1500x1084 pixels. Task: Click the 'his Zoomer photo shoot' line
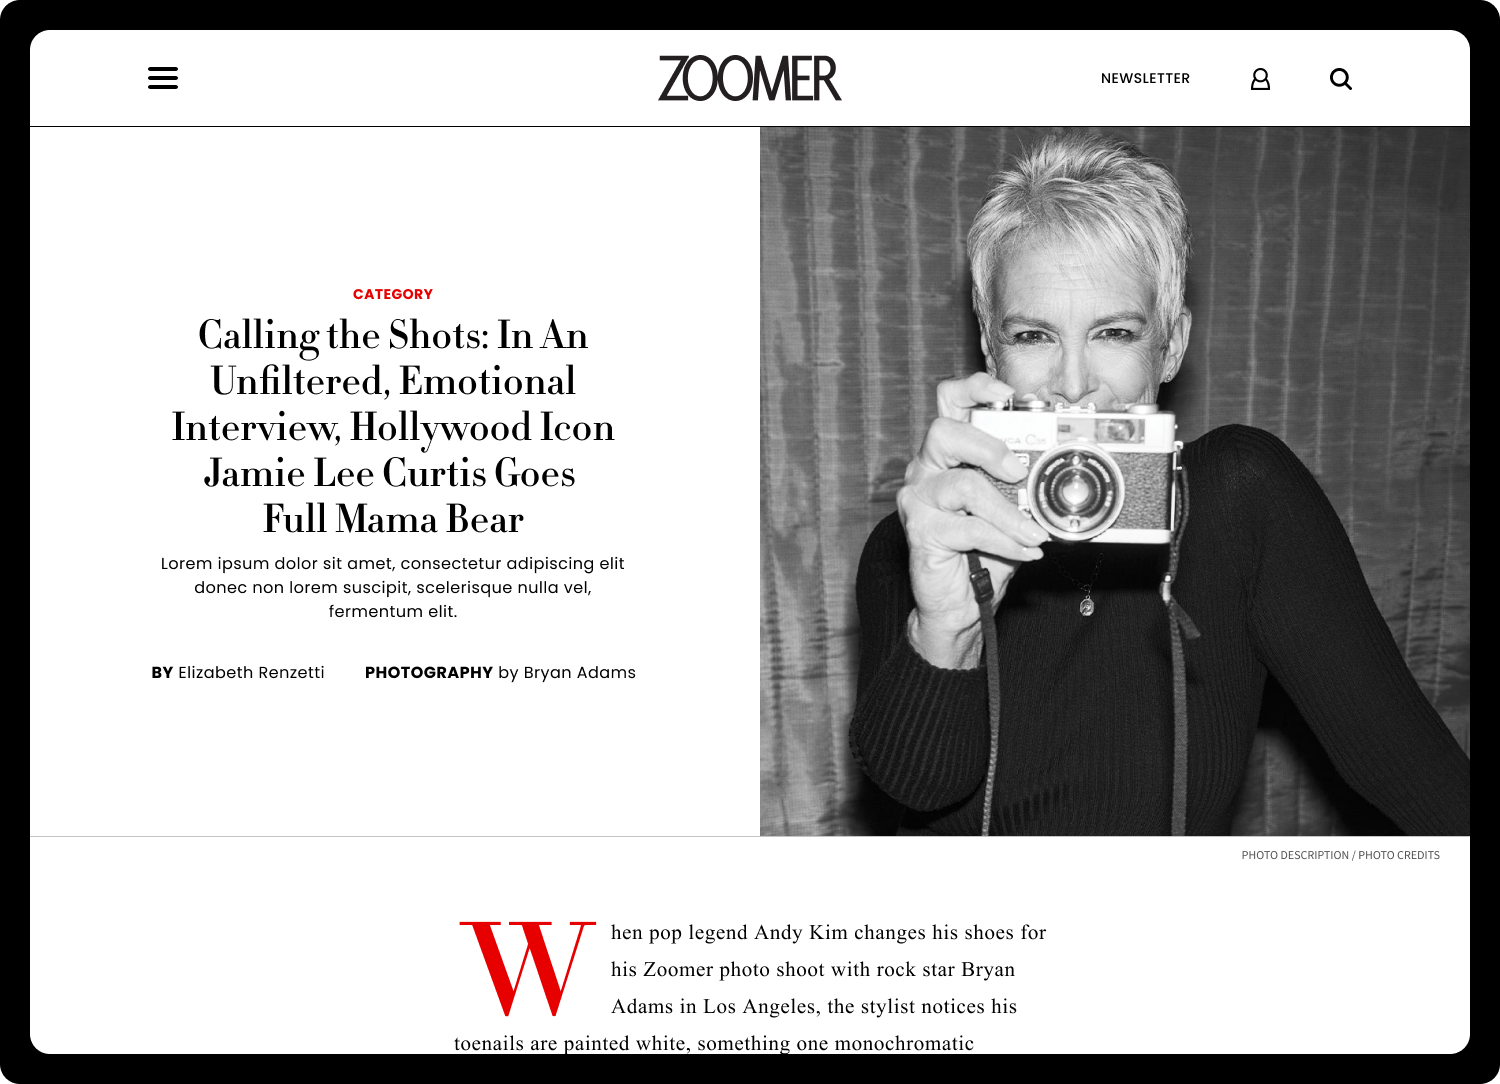pos(813,969)
